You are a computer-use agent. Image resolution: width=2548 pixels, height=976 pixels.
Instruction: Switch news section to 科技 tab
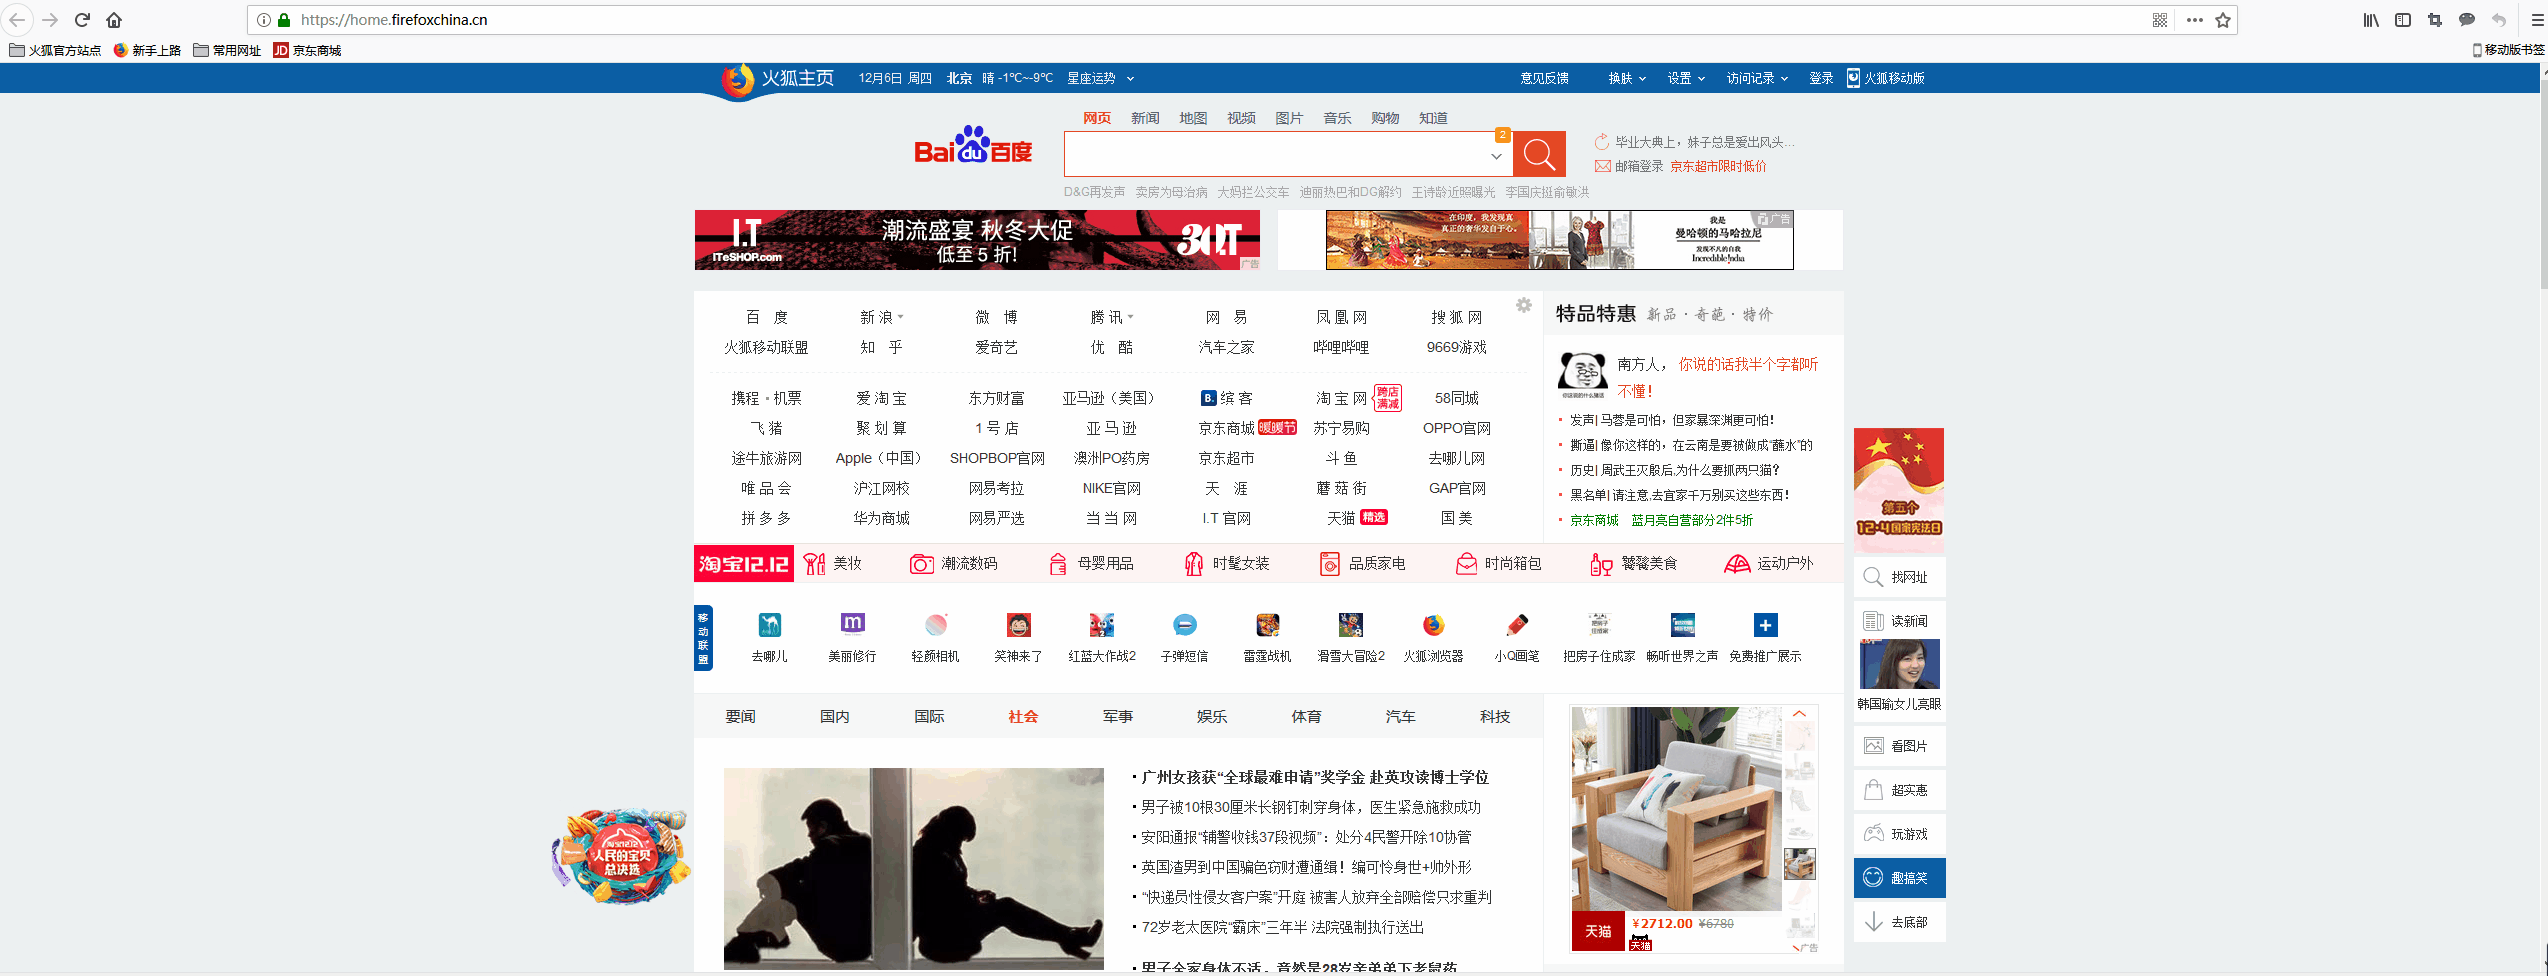pyautogui.click(x=1495, y=716)
